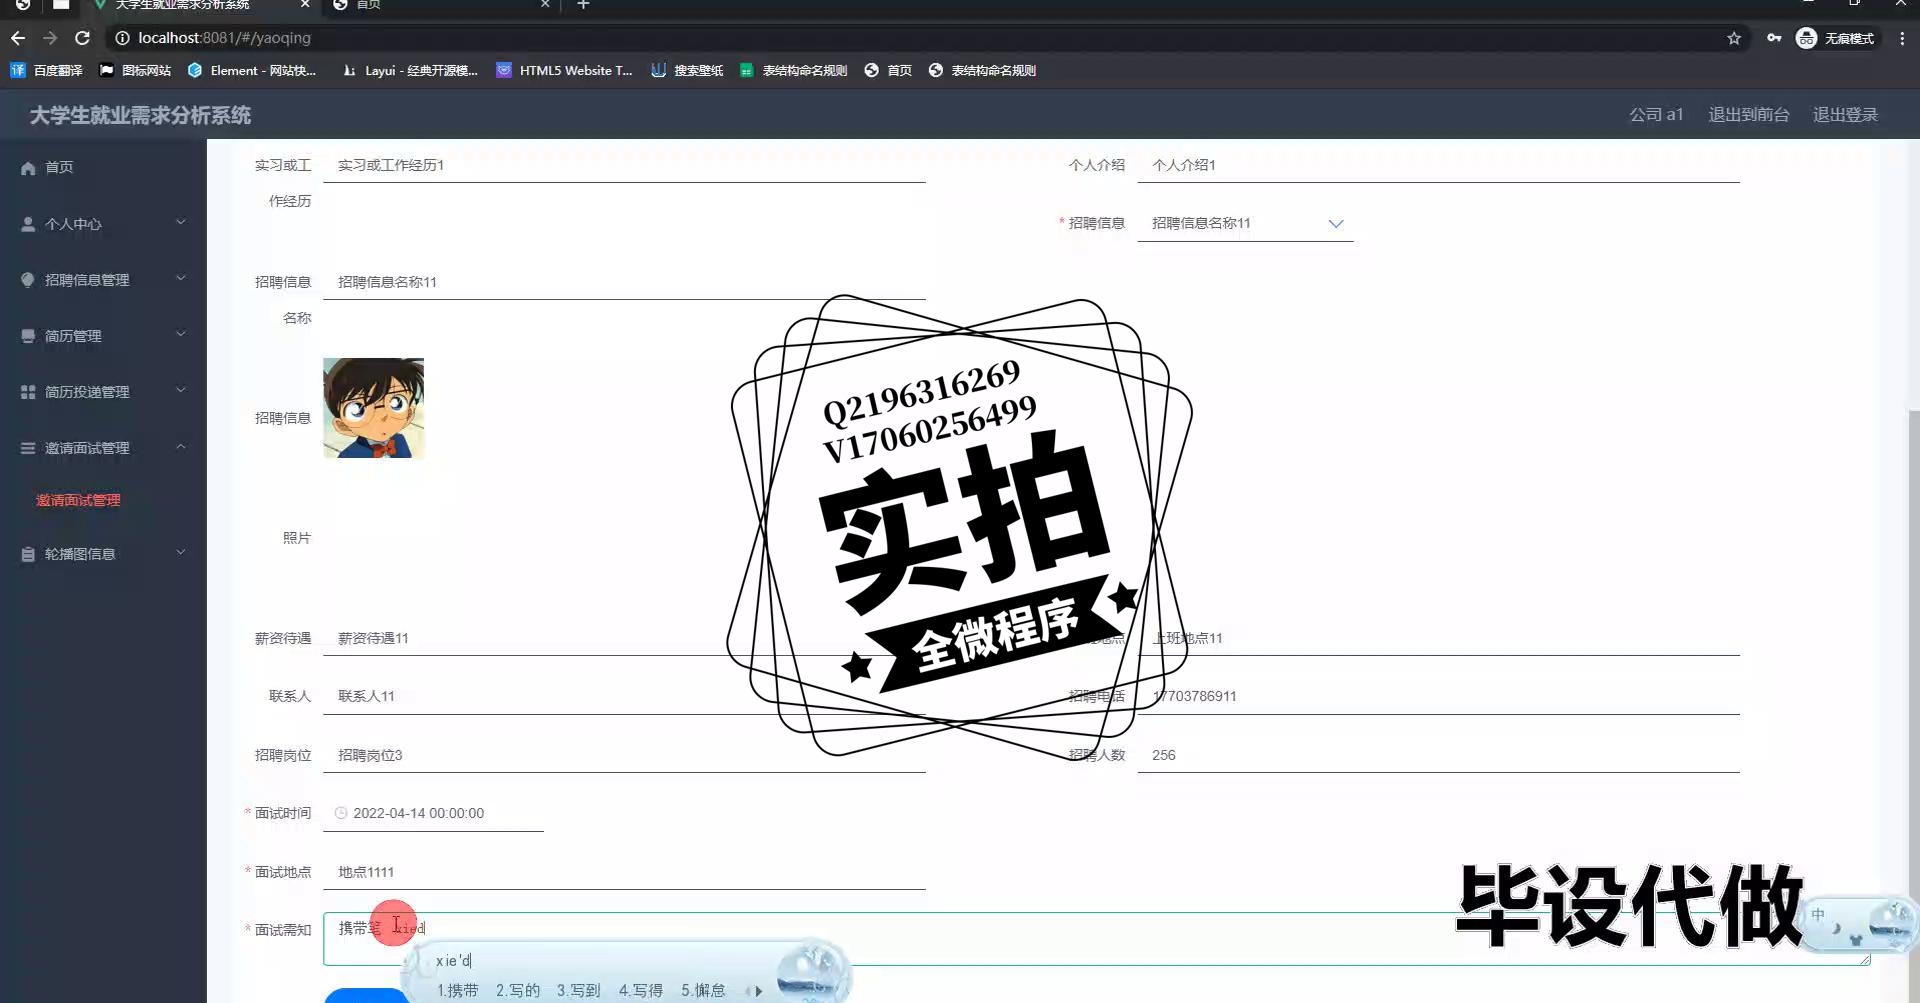Click the 大学生就业需求分析系统 title

point(140,115)
